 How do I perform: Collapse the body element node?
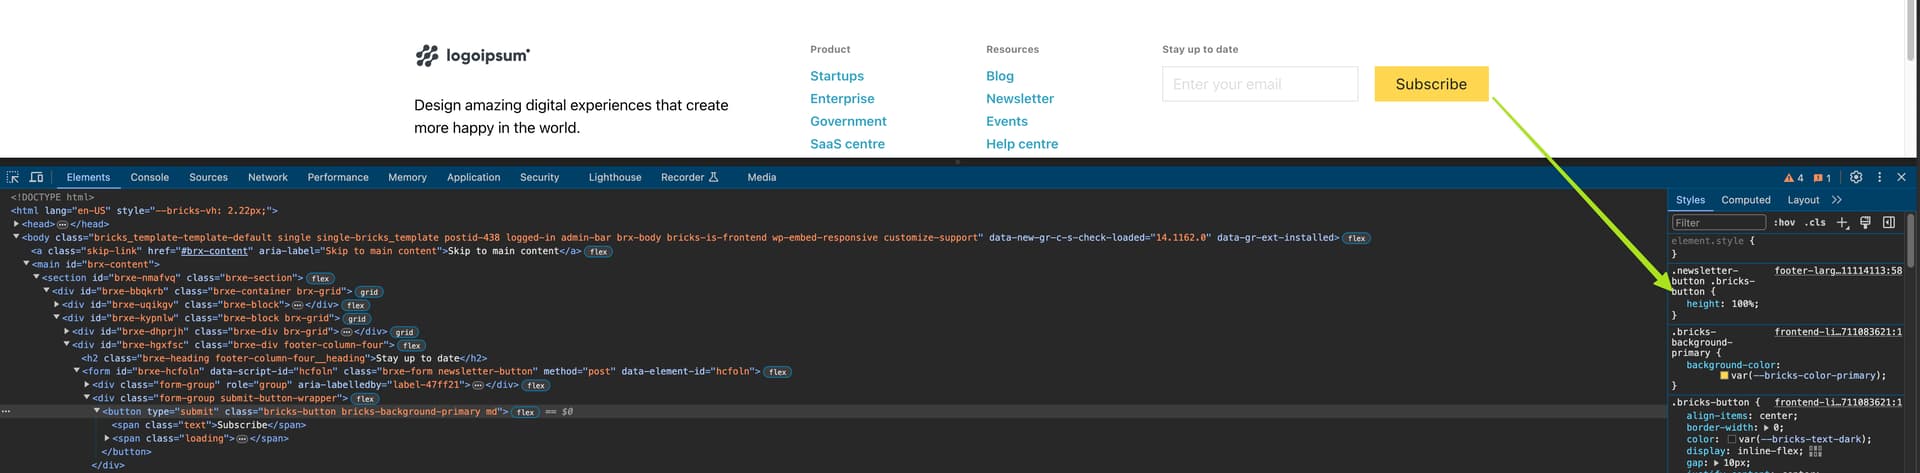point(16,238)
